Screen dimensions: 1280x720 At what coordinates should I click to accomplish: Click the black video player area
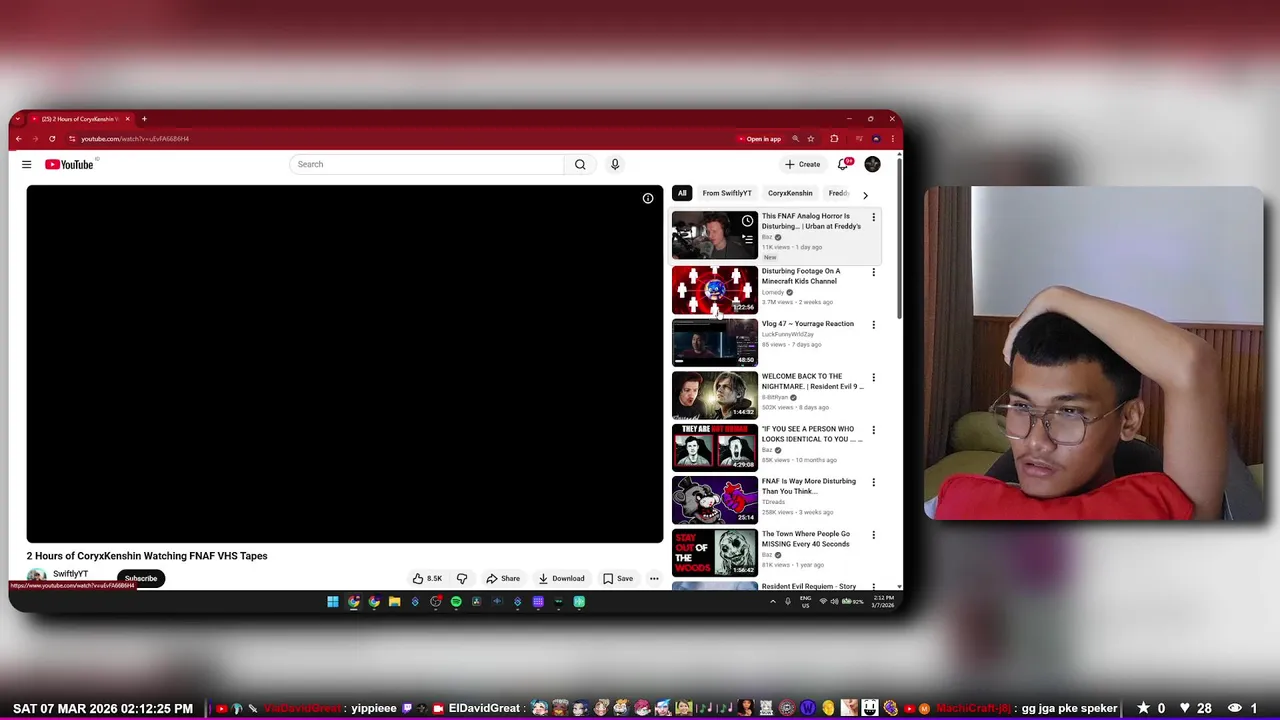click(x=345, y=364)
